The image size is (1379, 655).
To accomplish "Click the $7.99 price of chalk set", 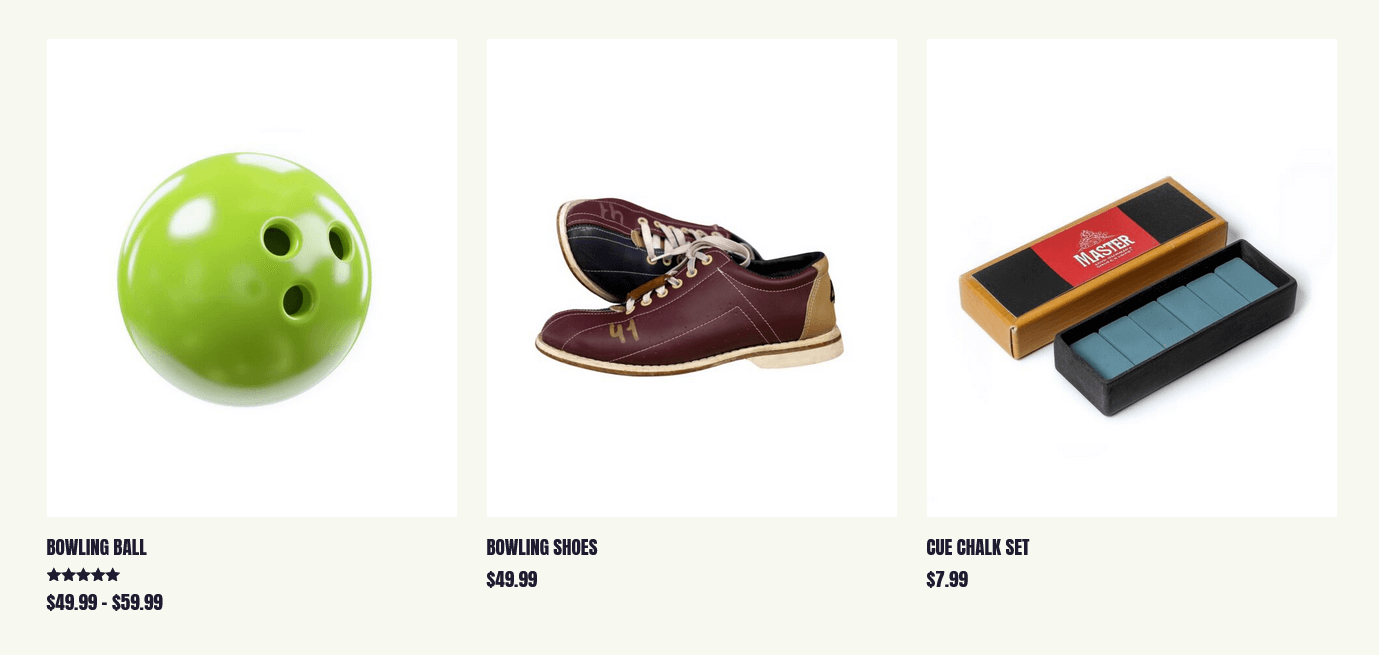I will coord(948,579).
